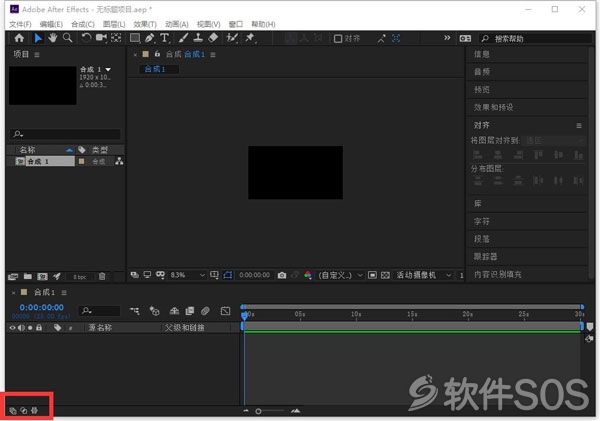Delete selected item with trash icon
The height and width of the screenshot is (421, 600).
click(x=102, y=276)
